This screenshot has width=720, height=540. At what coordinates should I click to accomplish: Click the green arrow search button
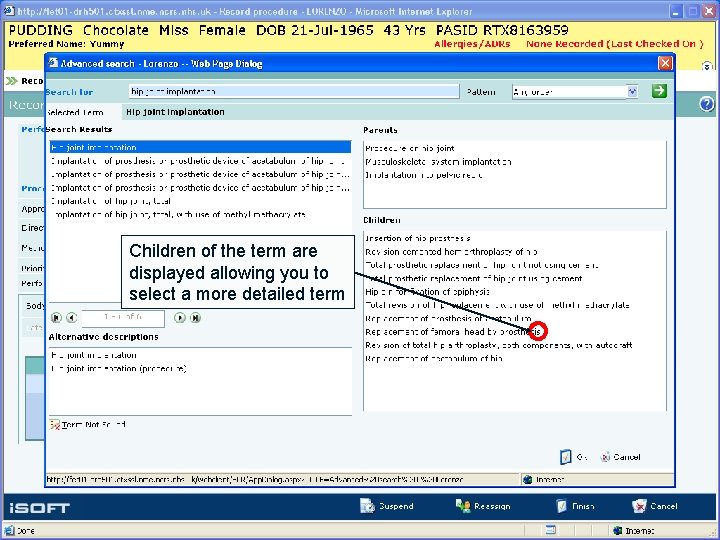(659, 91)
